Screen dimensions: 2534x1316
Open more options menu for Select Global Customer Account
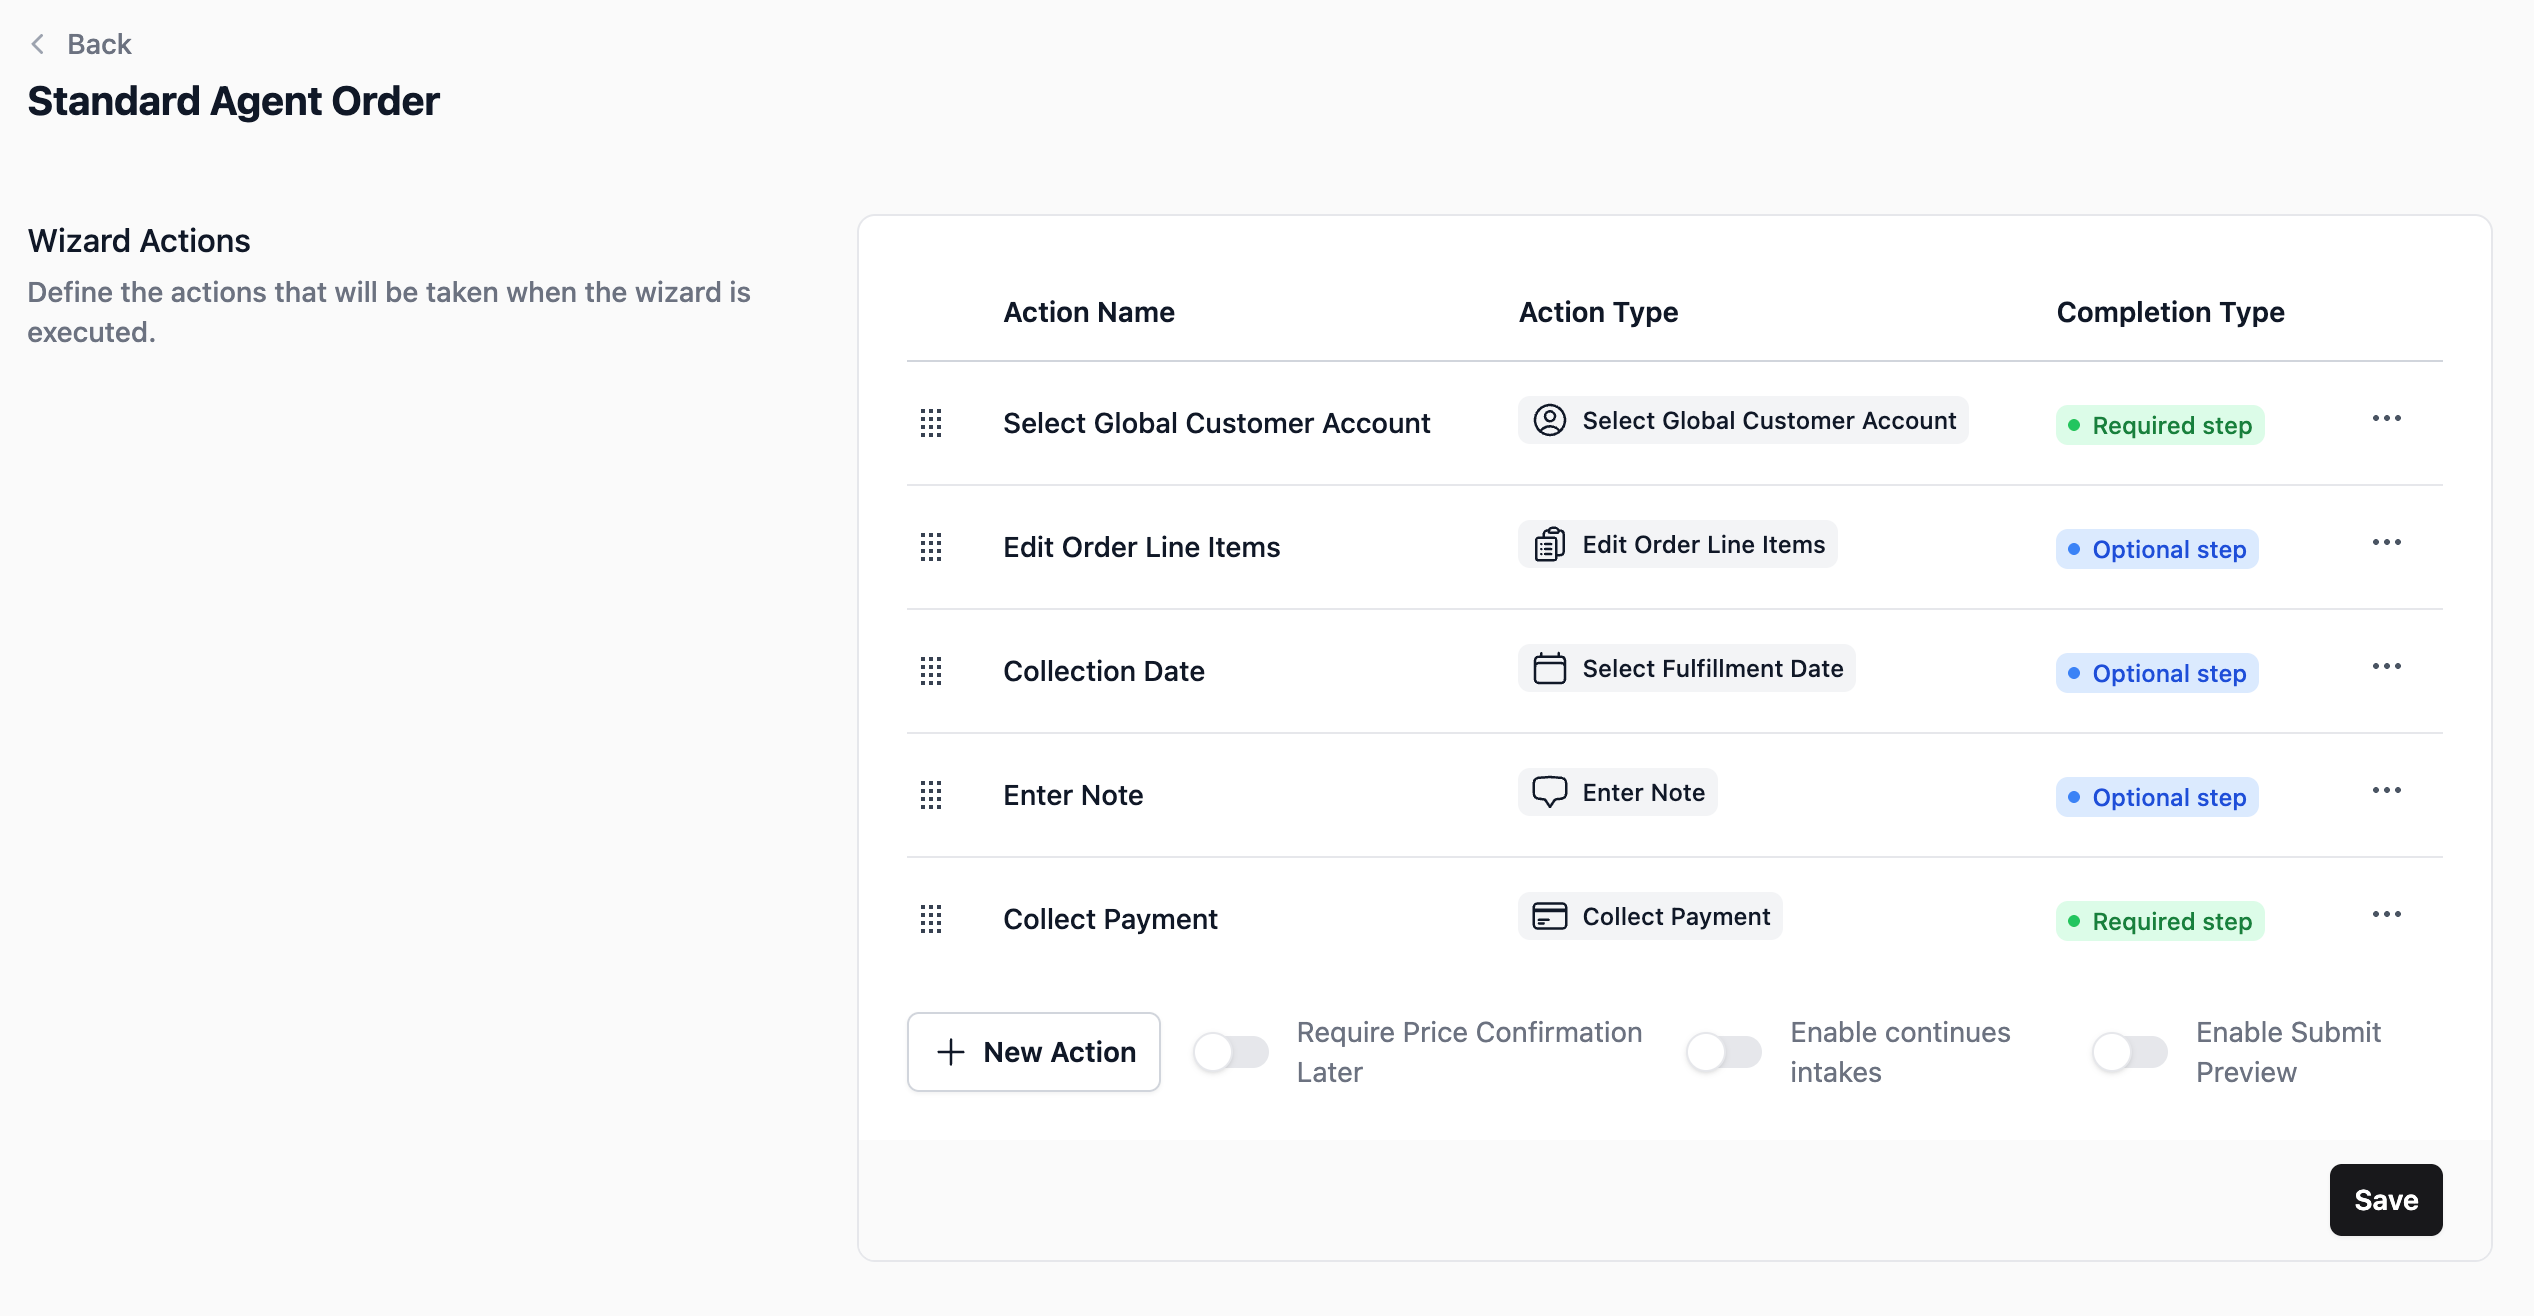pos(2386,419)
